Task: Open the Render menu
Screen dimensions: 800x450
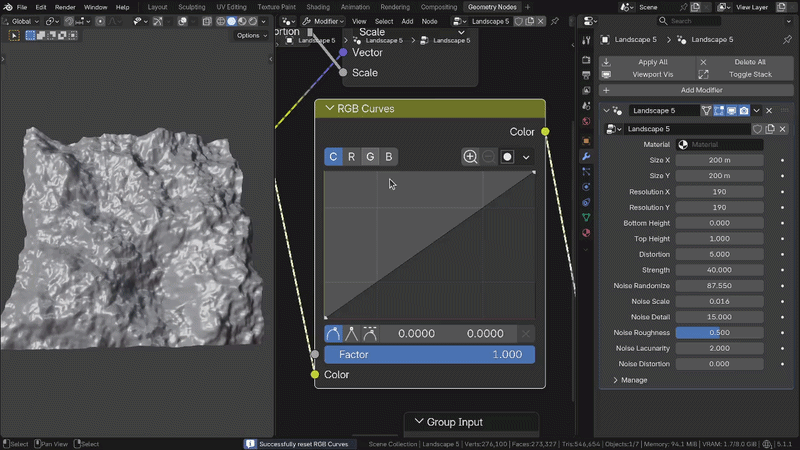Action: (x=65, y=7)
